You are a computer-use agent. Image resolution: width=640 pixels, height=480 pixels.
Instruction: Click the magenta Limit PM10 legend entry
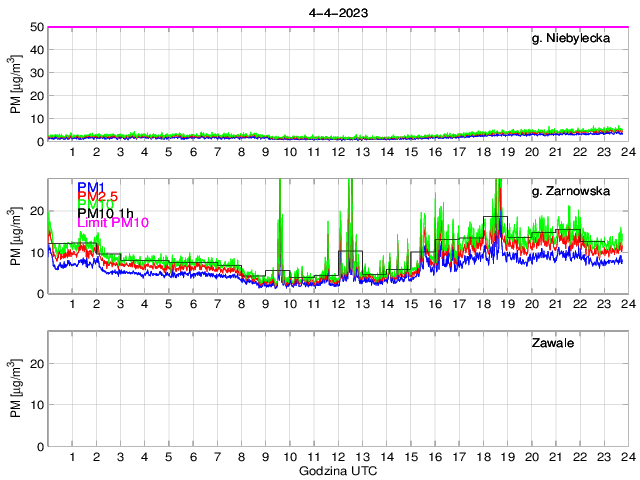pos(113,223)
